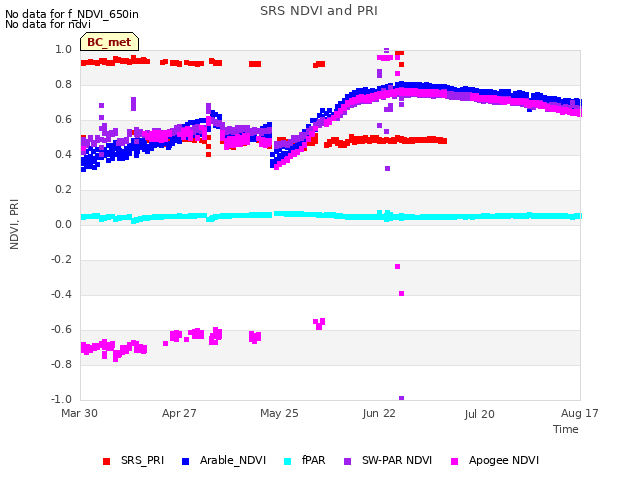Click the -1.0 y-axis tick label
This screenshot has width=640, height=480.
tap(62, 399)
